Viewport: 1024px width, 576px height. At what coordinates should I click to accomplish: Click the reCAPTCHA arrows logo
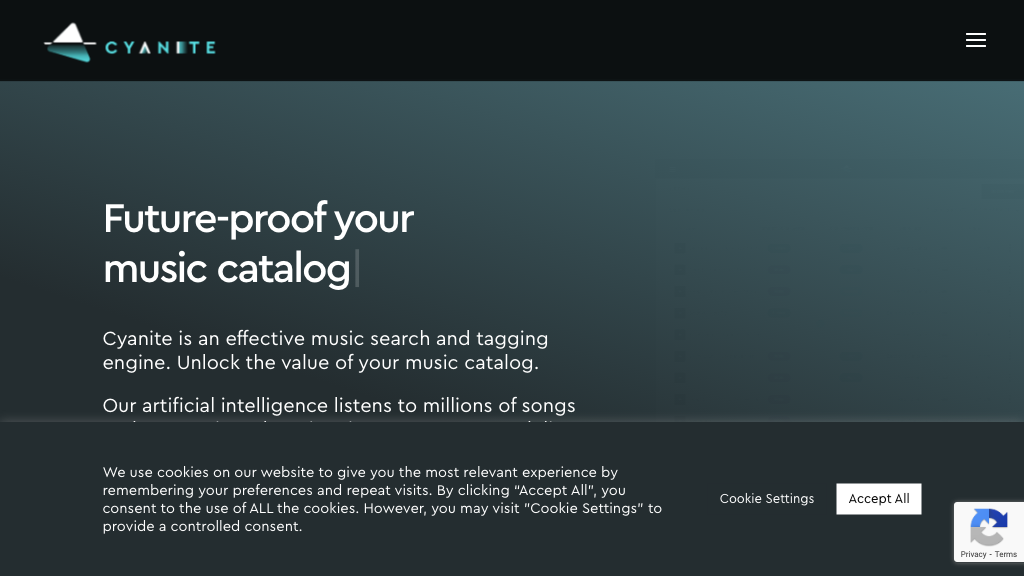point(989,527)
